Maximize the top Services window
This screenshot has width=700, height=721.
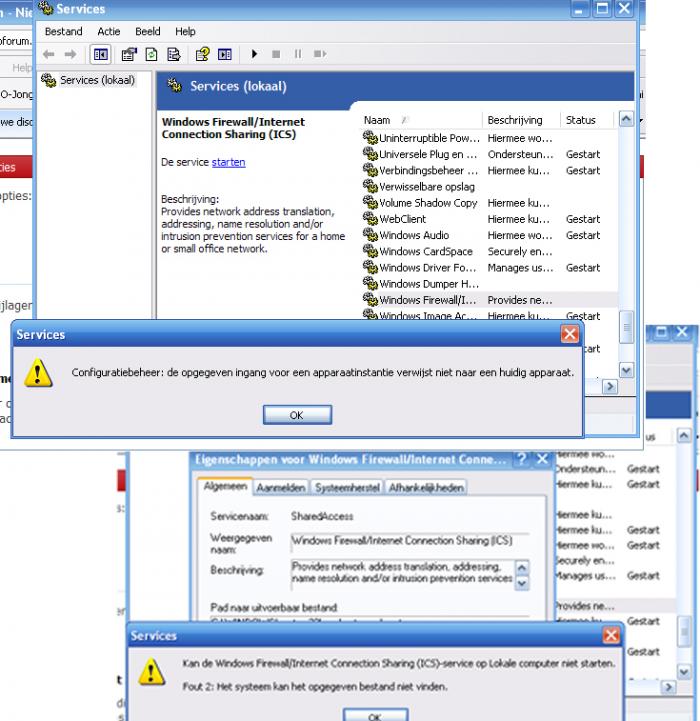pyautogui.click(x=602, y=8)
